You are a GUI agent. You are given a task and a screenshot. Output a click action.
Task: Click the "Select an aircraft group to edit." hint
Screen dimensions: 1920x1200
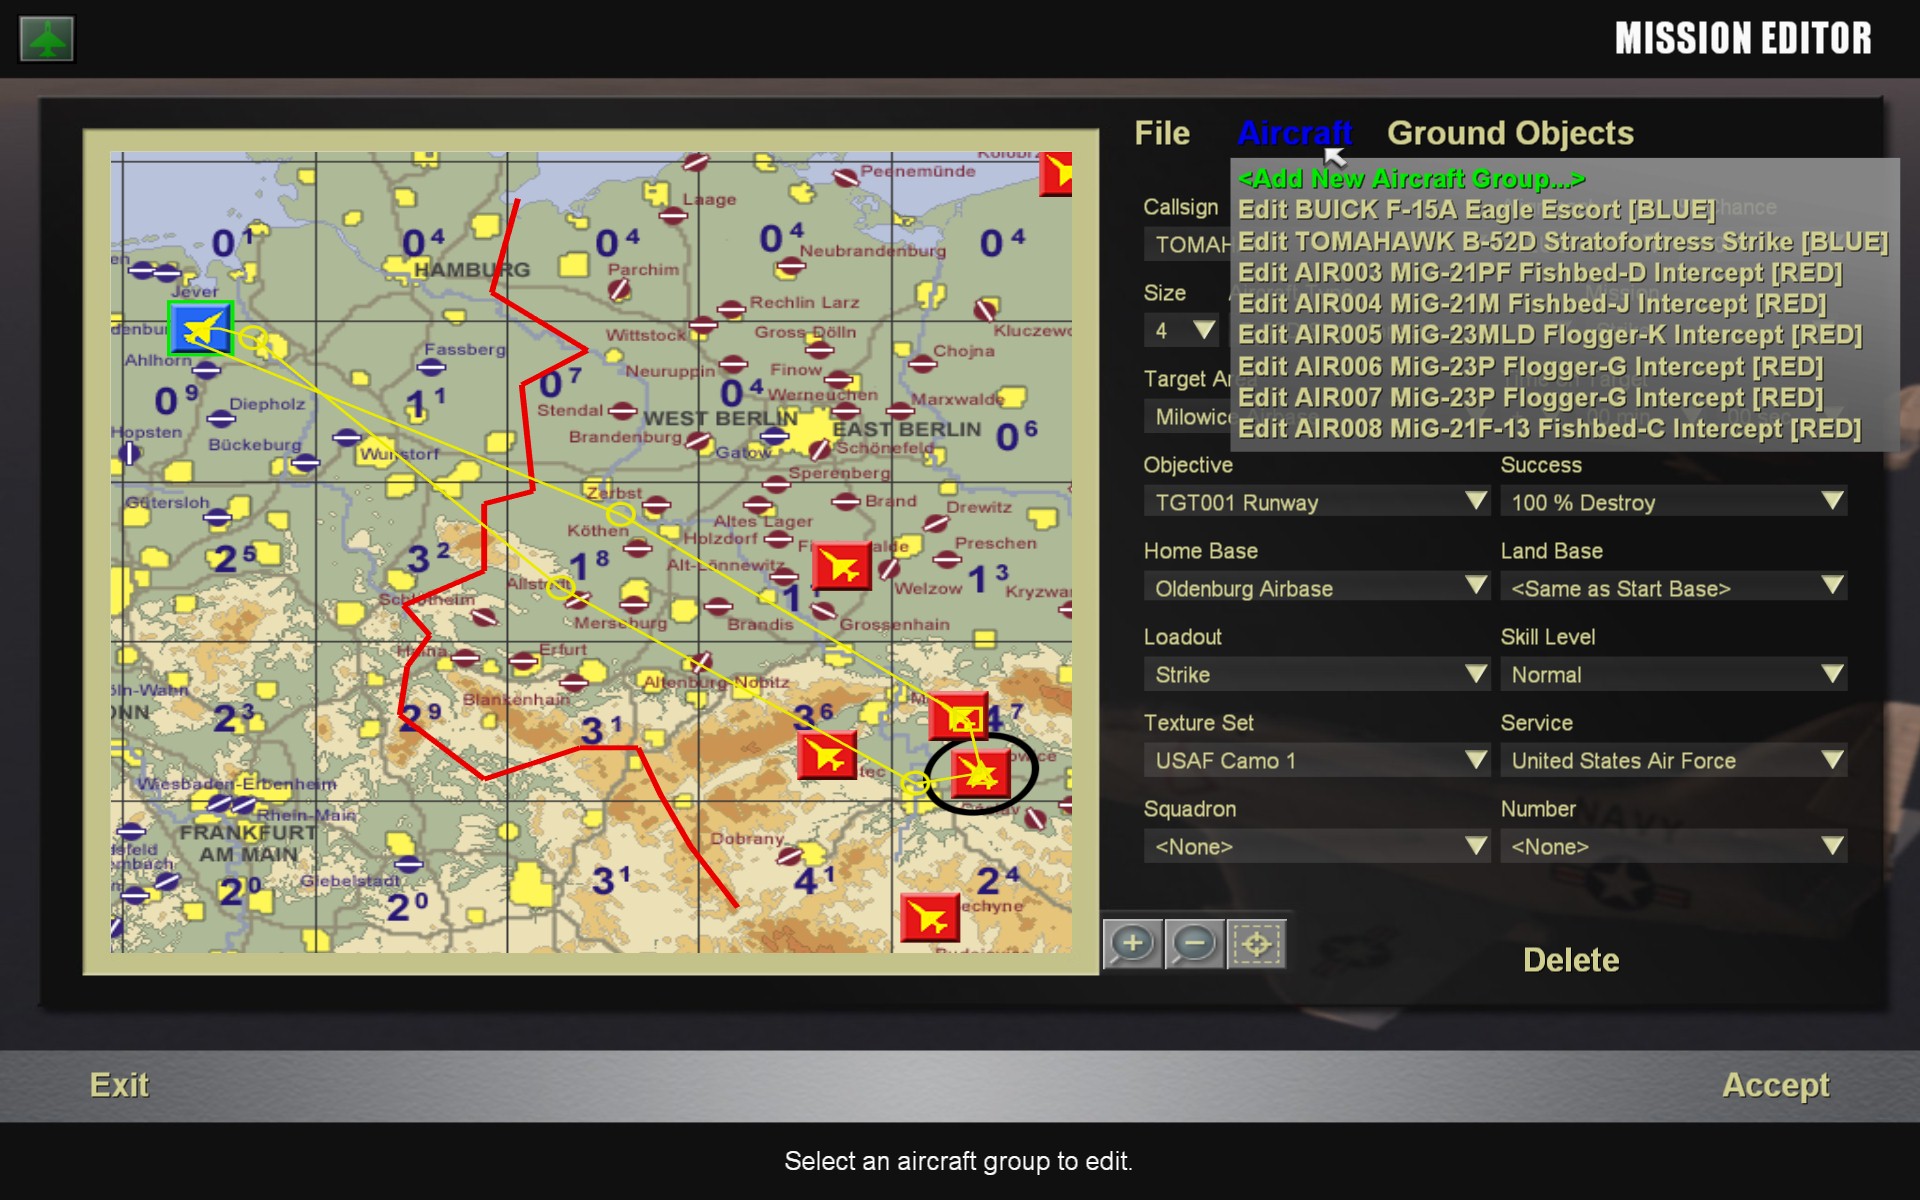point(958,1161)
